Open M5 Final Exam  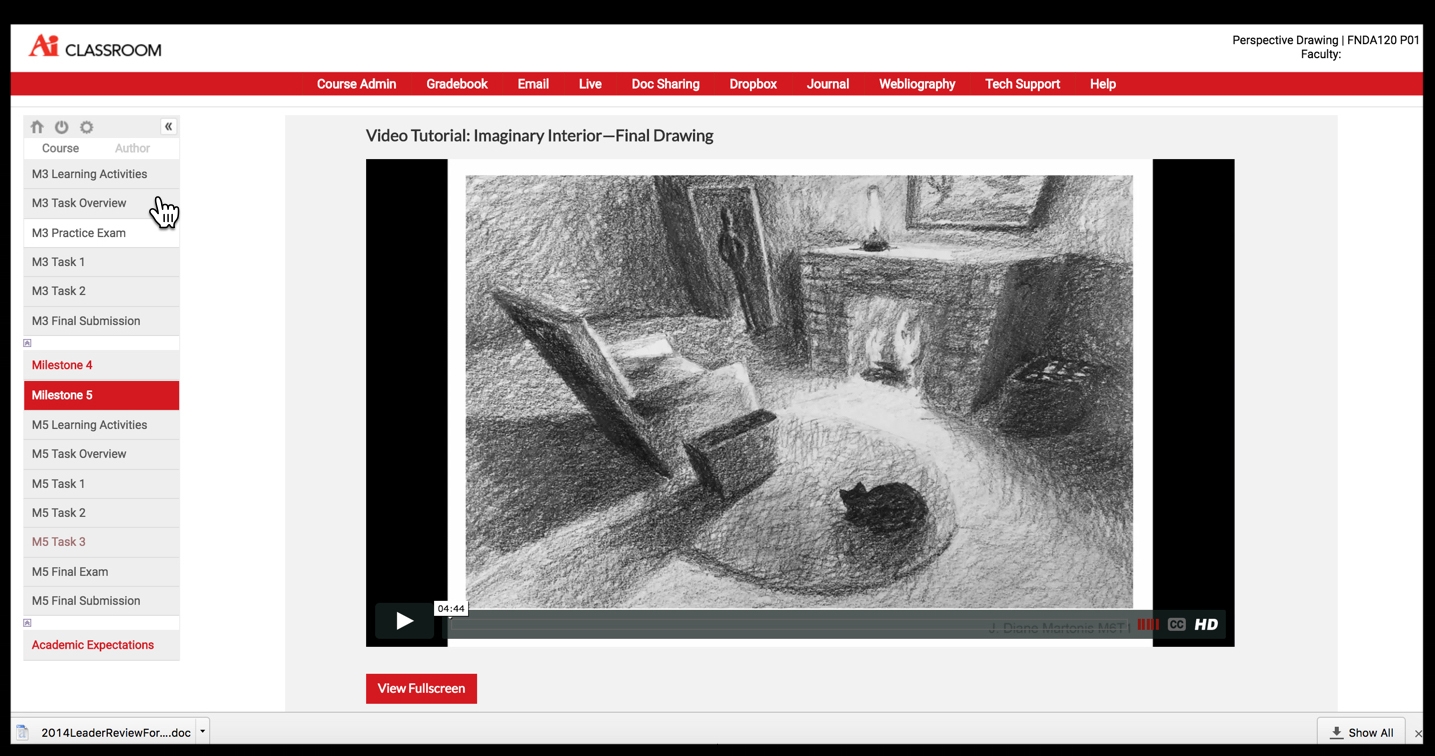[x=101, y=572]
